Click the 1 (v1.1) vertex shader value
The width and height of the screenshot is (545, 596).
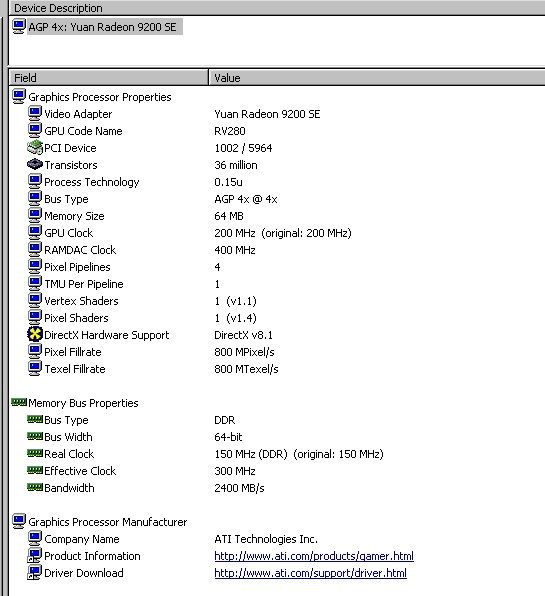(x=236, y=301)
